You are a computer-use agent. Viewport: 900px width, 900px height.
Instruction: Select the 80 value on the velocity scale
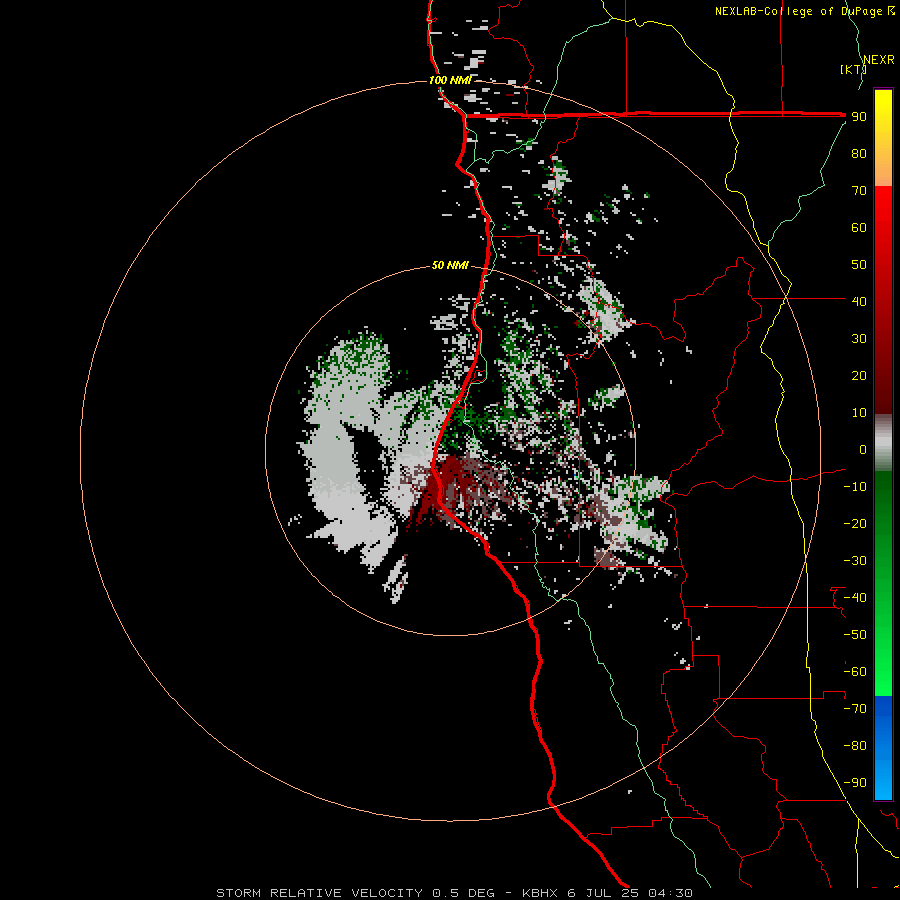[x=859, y=153]
